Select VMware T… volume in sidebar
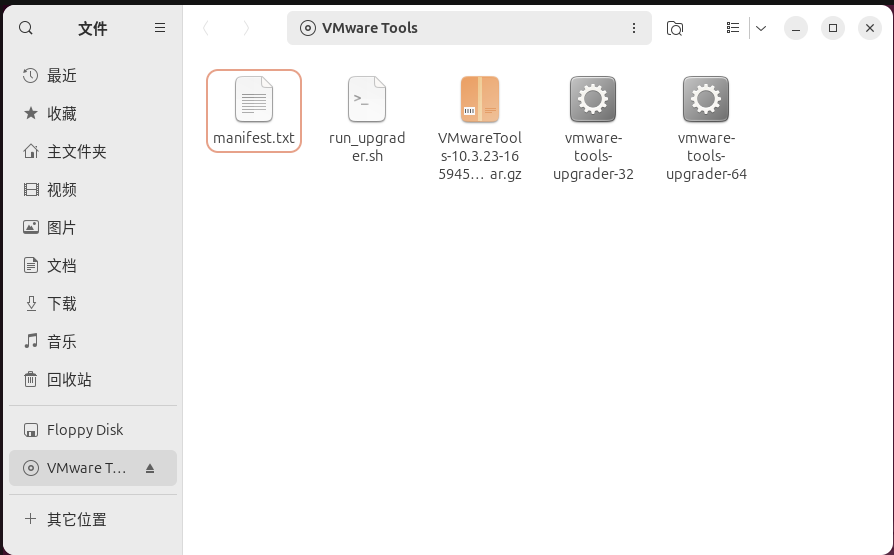 [93, 468]
